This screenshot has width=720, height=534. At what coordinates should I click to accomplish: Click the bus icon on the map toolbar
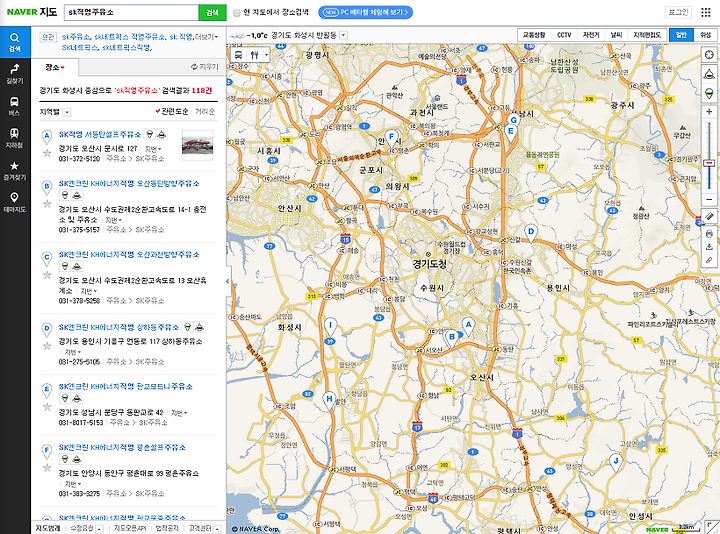coord(239,55)
